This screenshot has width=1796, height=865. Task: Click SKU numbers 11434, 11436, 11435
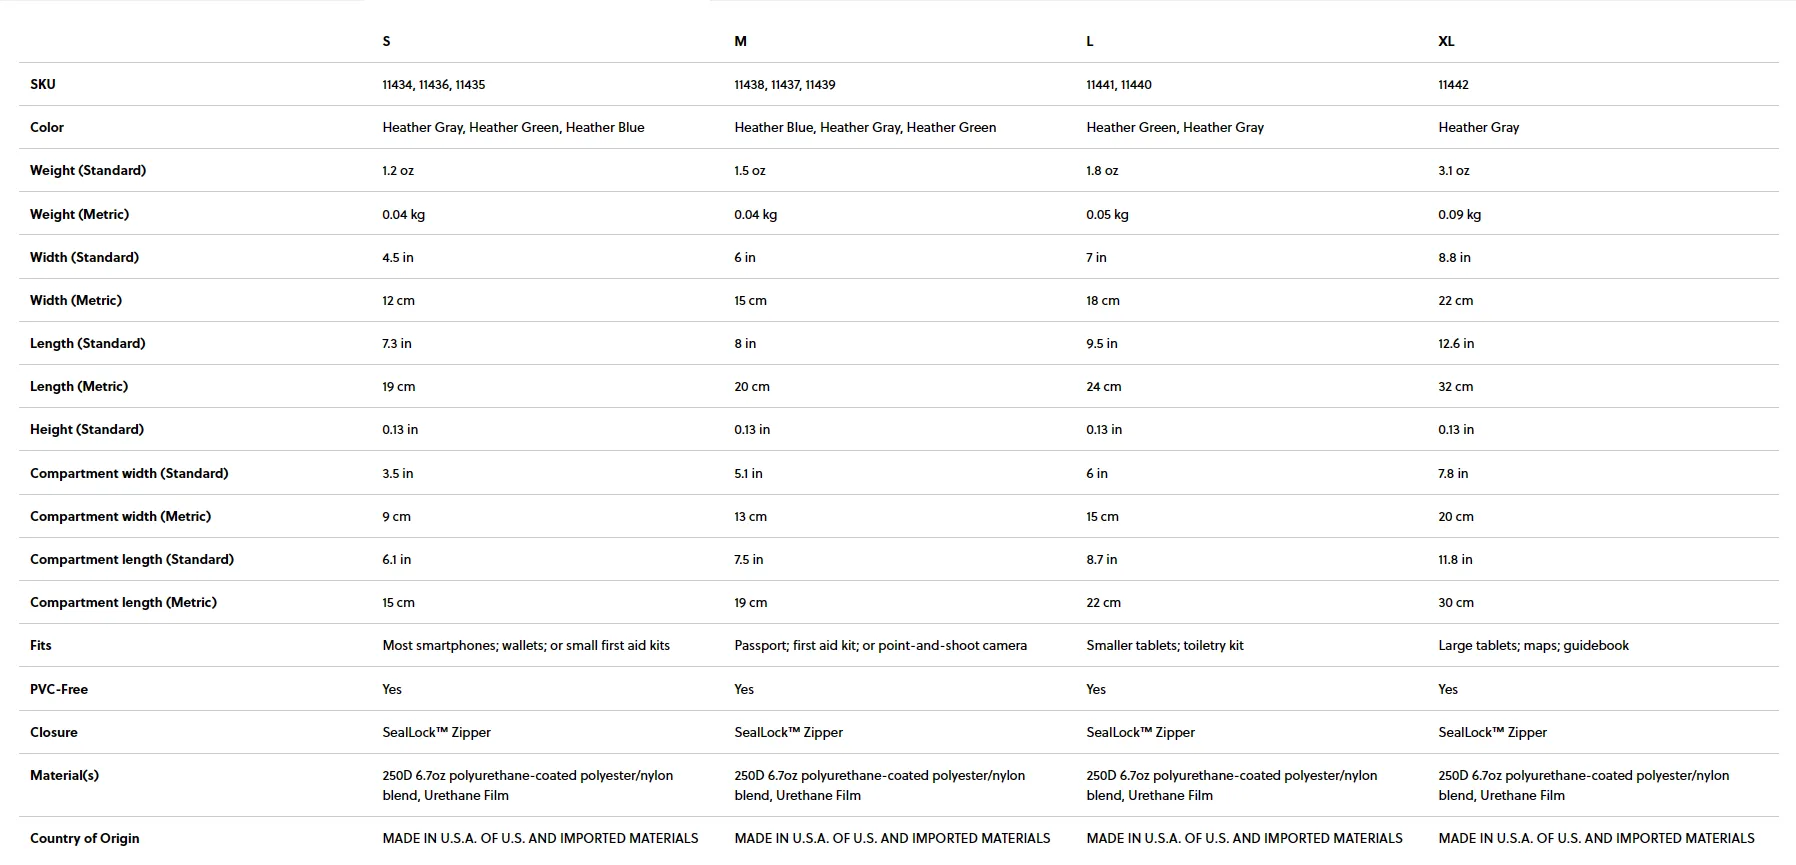click(x=433, y=85)
